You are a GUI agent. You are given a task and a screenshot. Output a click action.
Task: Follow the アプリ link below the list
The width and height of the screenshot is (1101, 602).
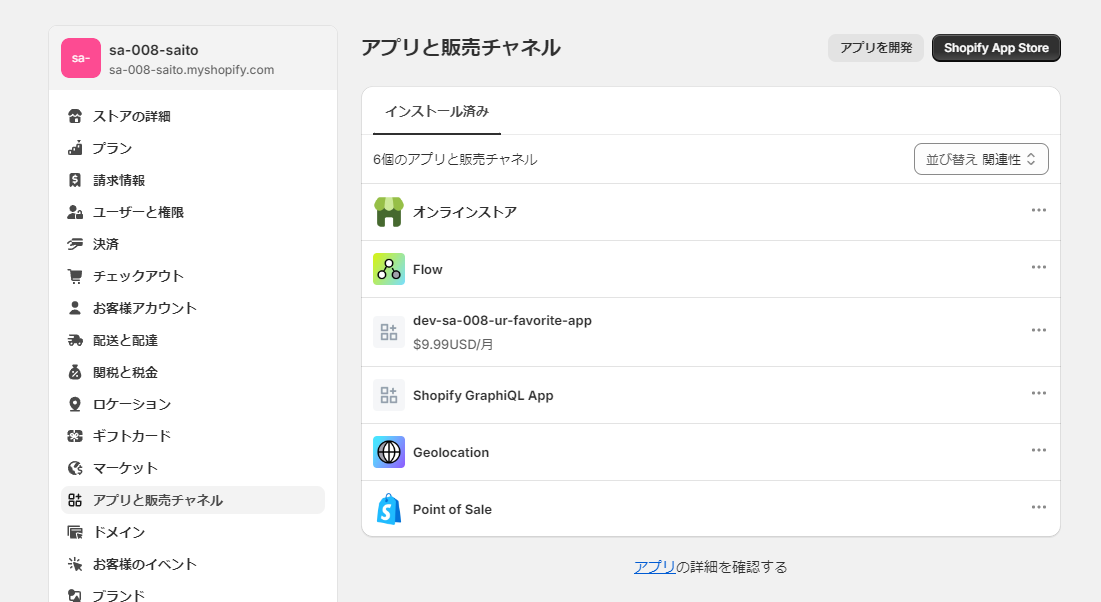[654, 567]
